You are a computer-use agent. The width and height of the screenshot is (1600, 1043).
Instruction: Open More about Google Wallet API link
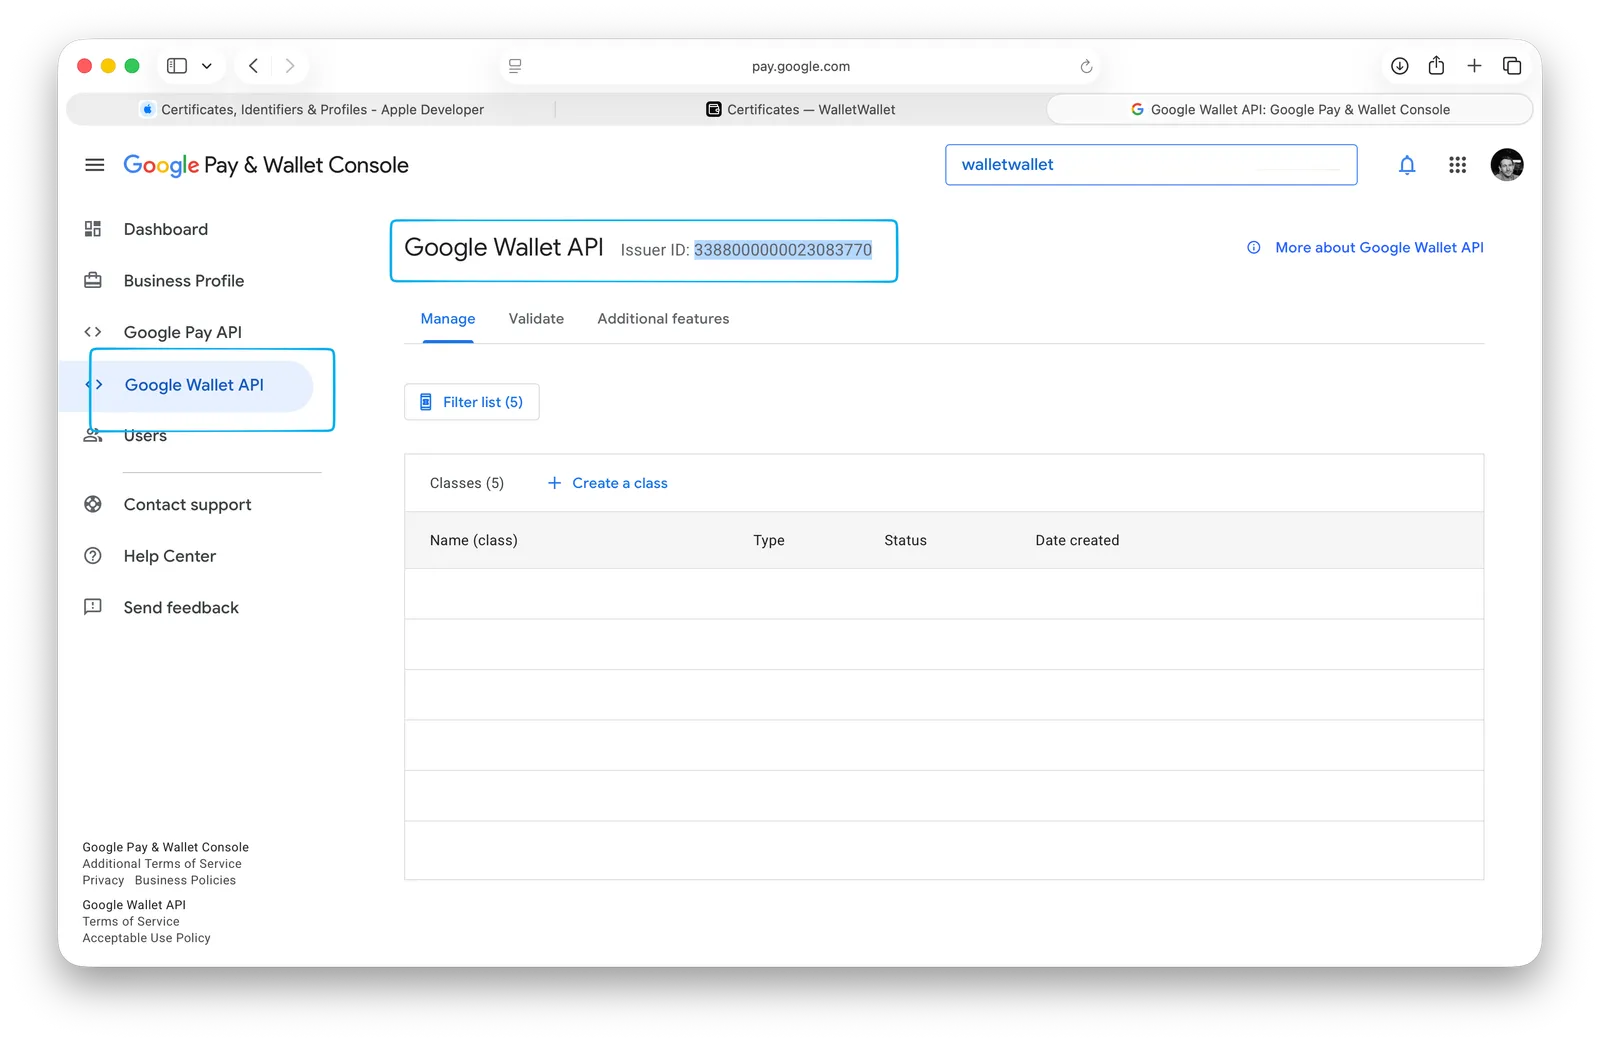coord(1379,247)
